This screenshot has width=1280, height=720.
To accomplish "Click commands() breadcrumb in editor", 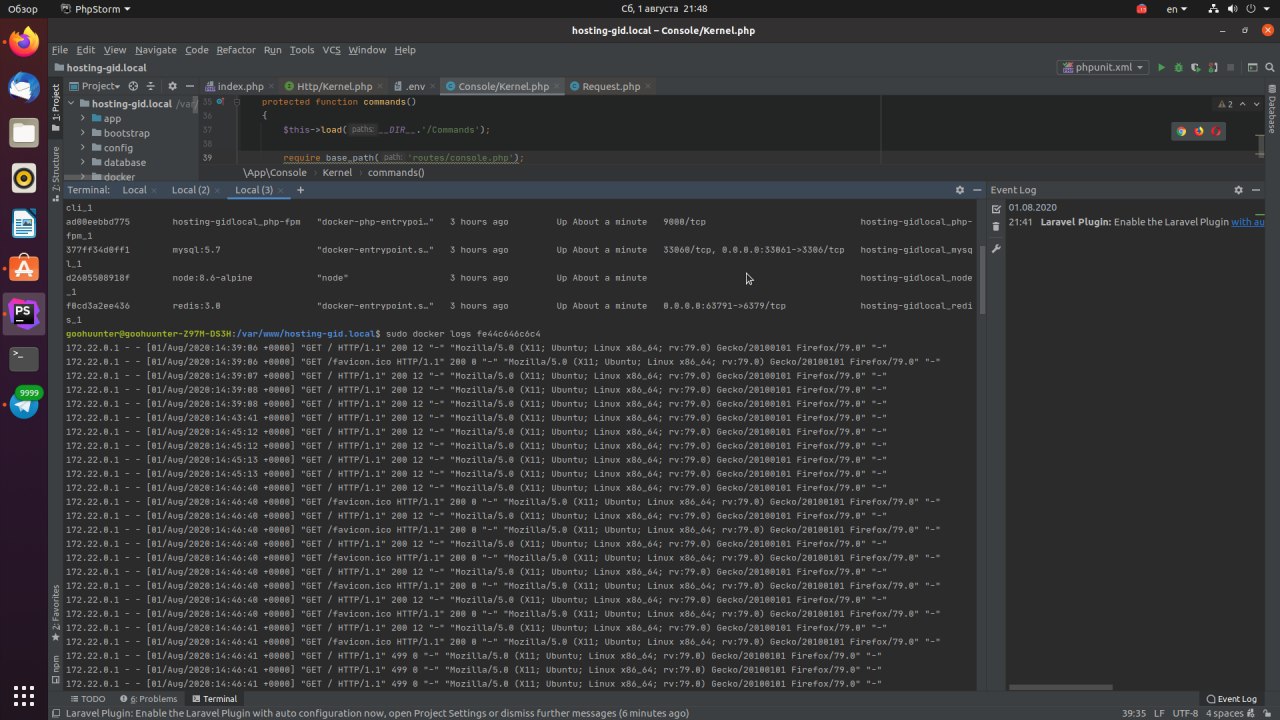I will pyautogui.click(x=396, y=172).
